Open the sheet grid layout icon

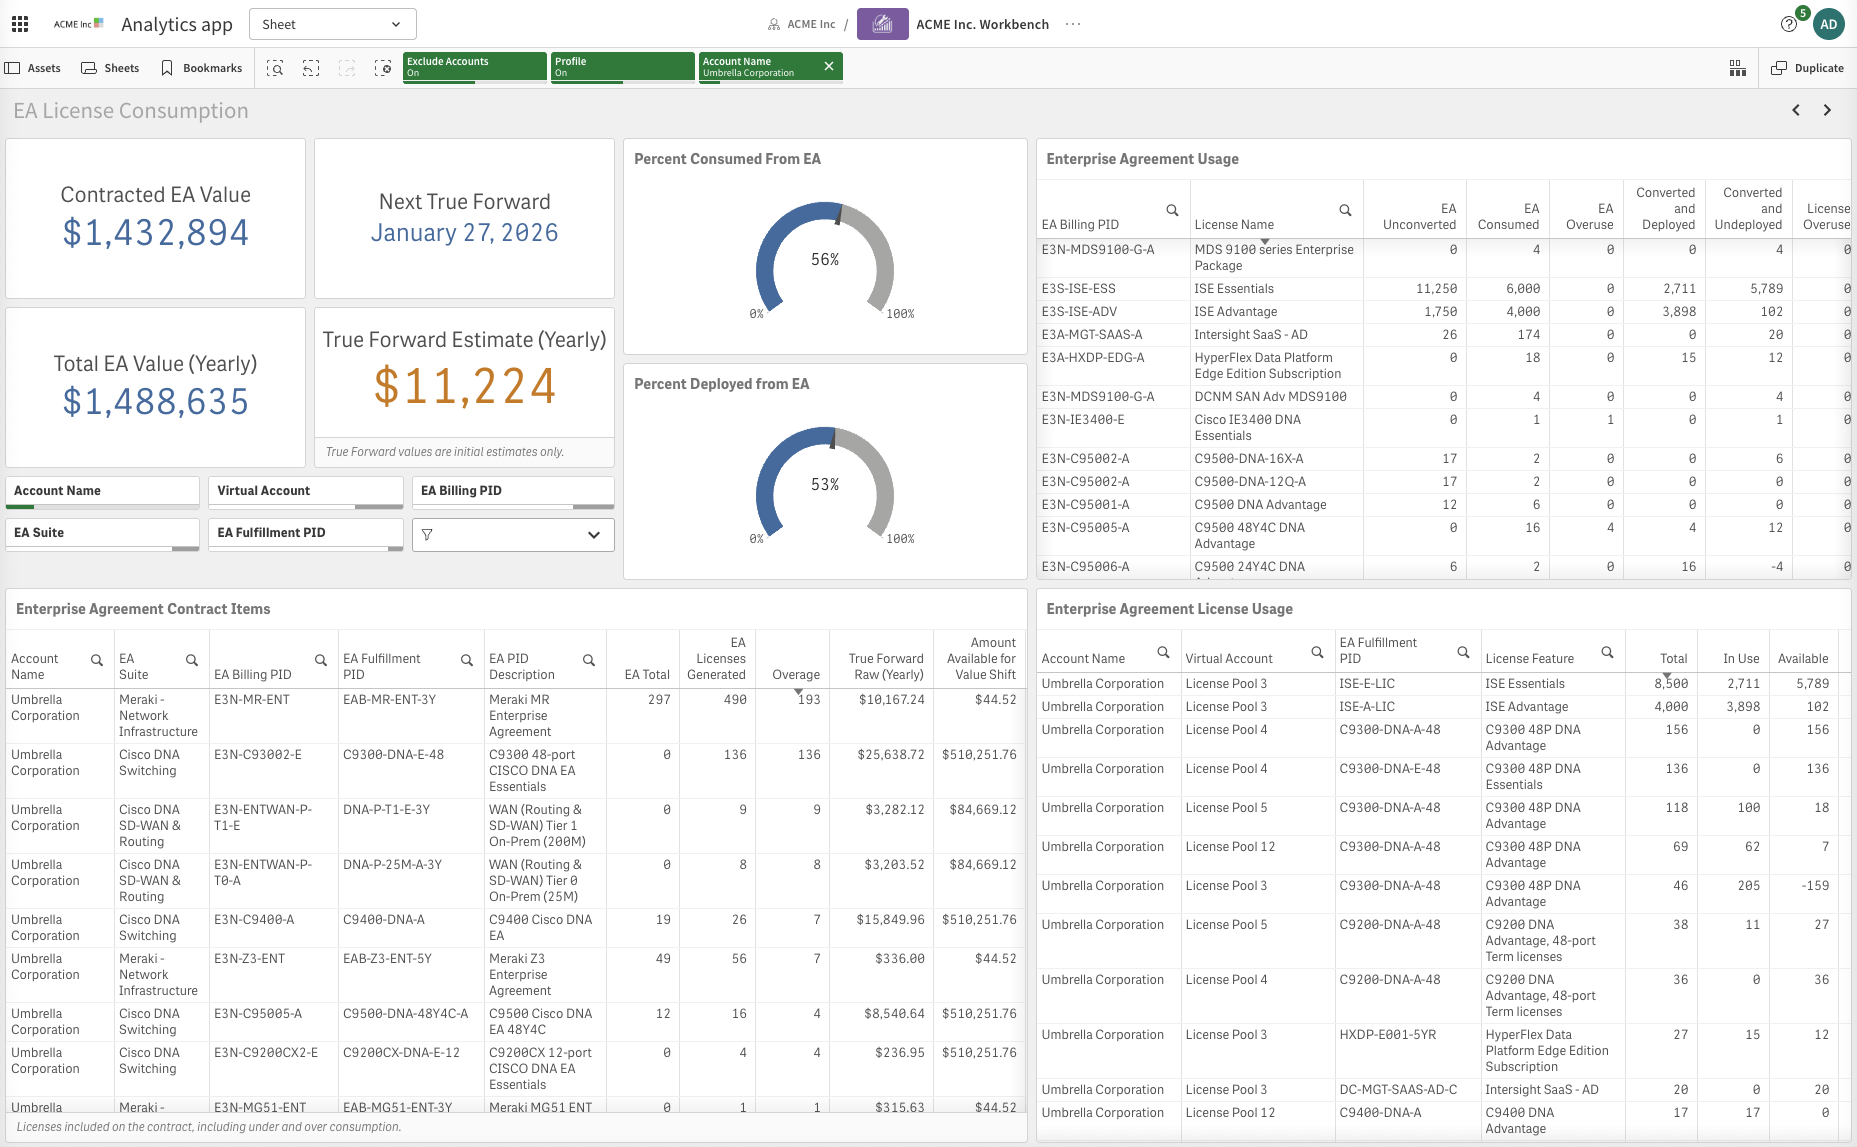coord(1738,68)
